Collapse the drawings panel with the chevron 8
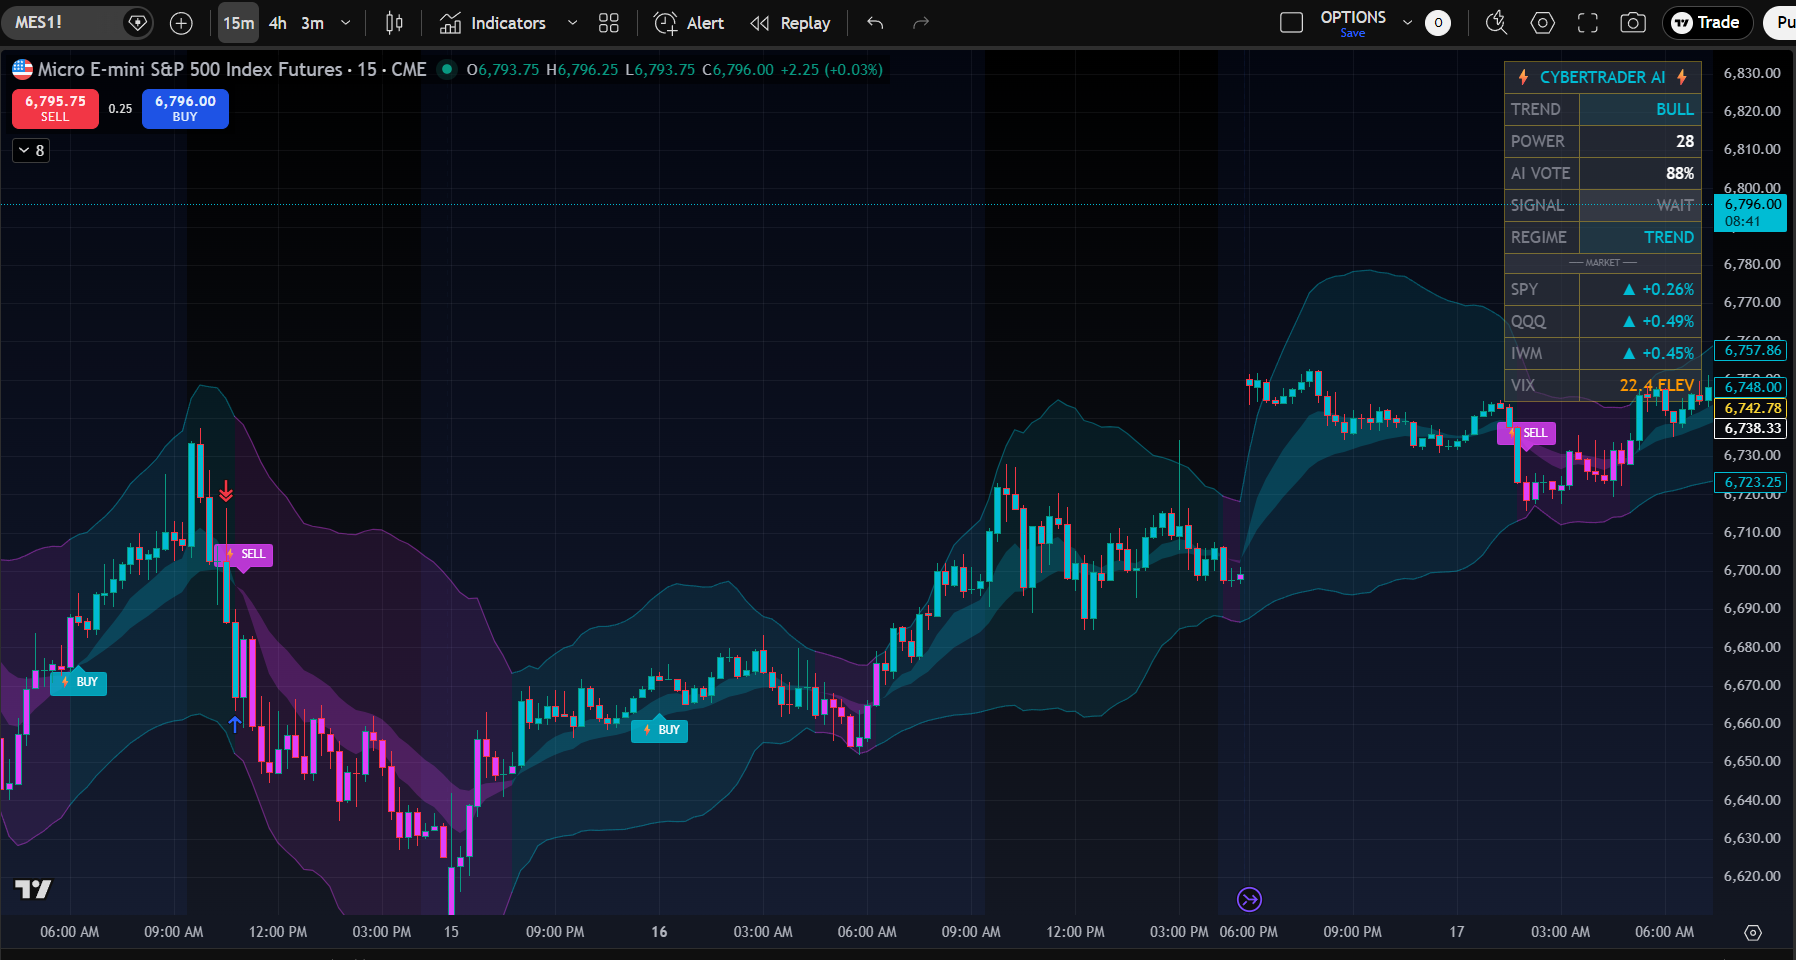Viewport: 1796px width, 960px height. tap(30, 150)
